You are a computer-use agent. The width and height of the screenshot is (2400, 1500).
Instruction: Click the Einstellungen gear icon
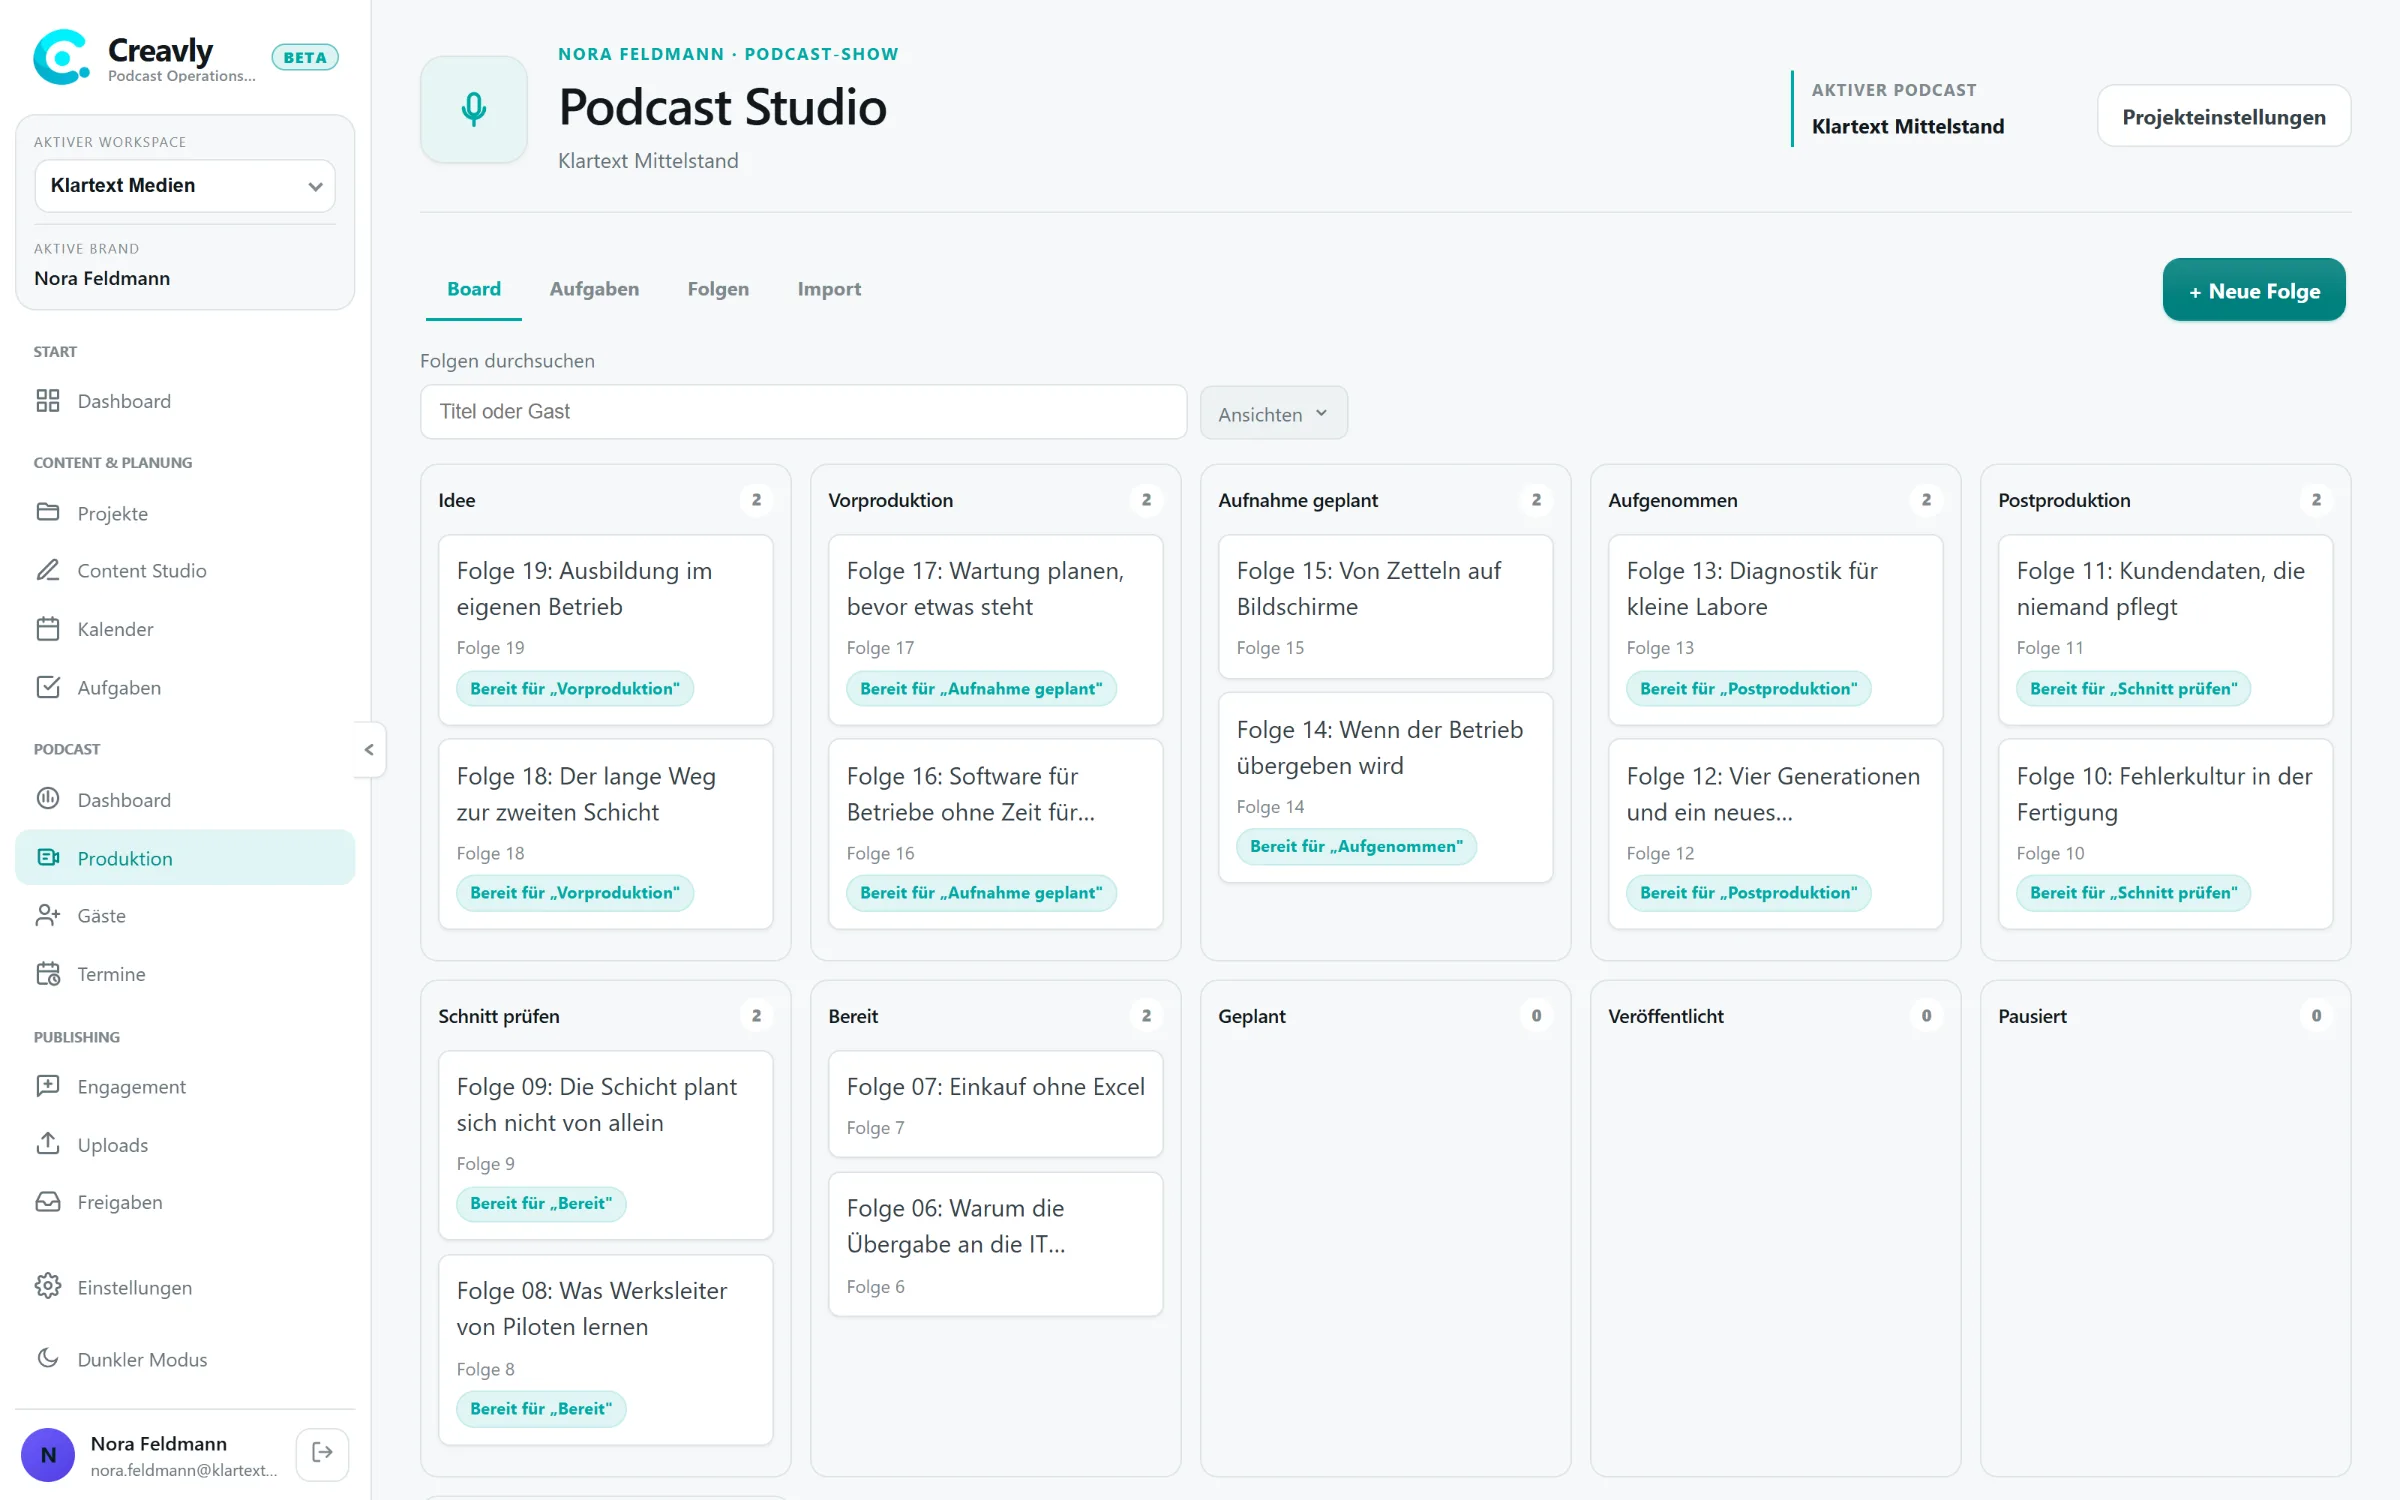click(48, 1287)
